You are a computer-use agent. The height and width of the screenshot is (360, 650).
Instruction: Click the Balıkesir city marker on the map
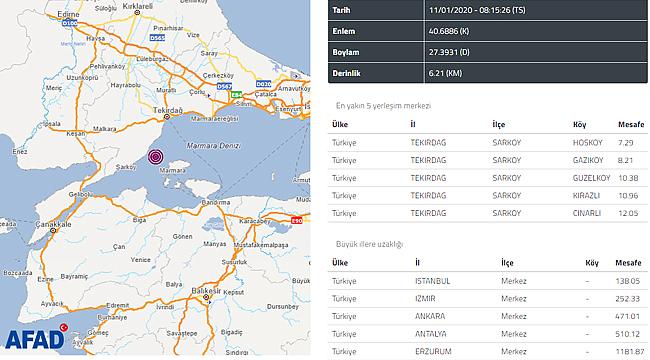pos(206,297)
